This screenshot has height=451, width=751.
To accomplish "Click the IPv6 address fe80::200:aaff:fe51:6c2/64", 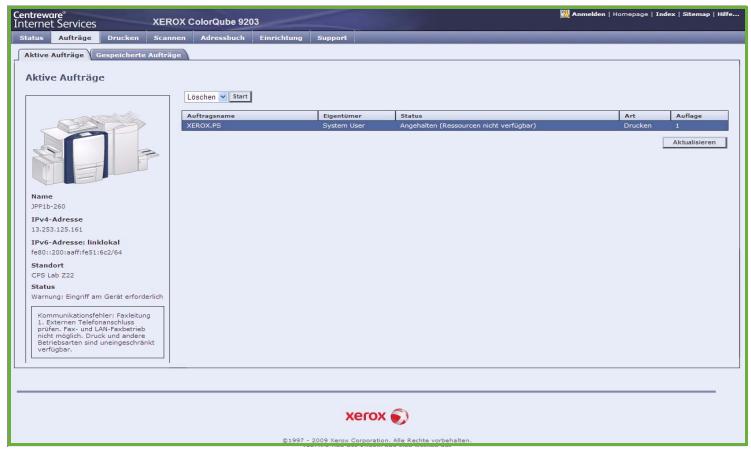I will coord(77,253).
